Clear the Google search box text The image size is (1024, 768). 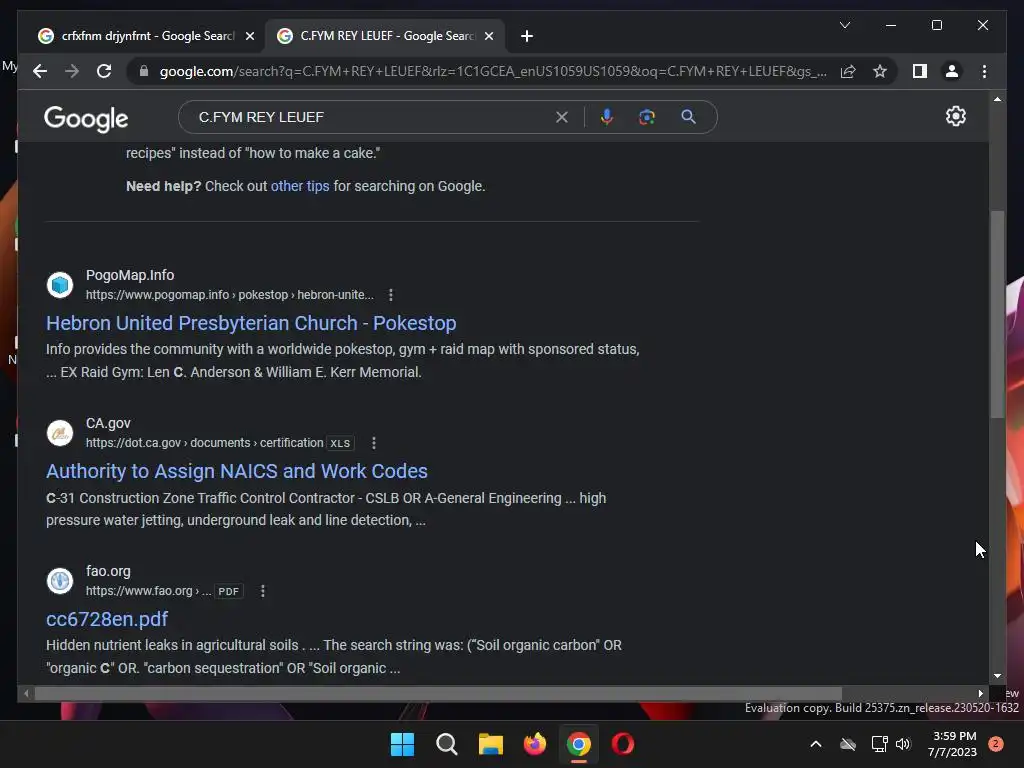(x=562, y=117)
